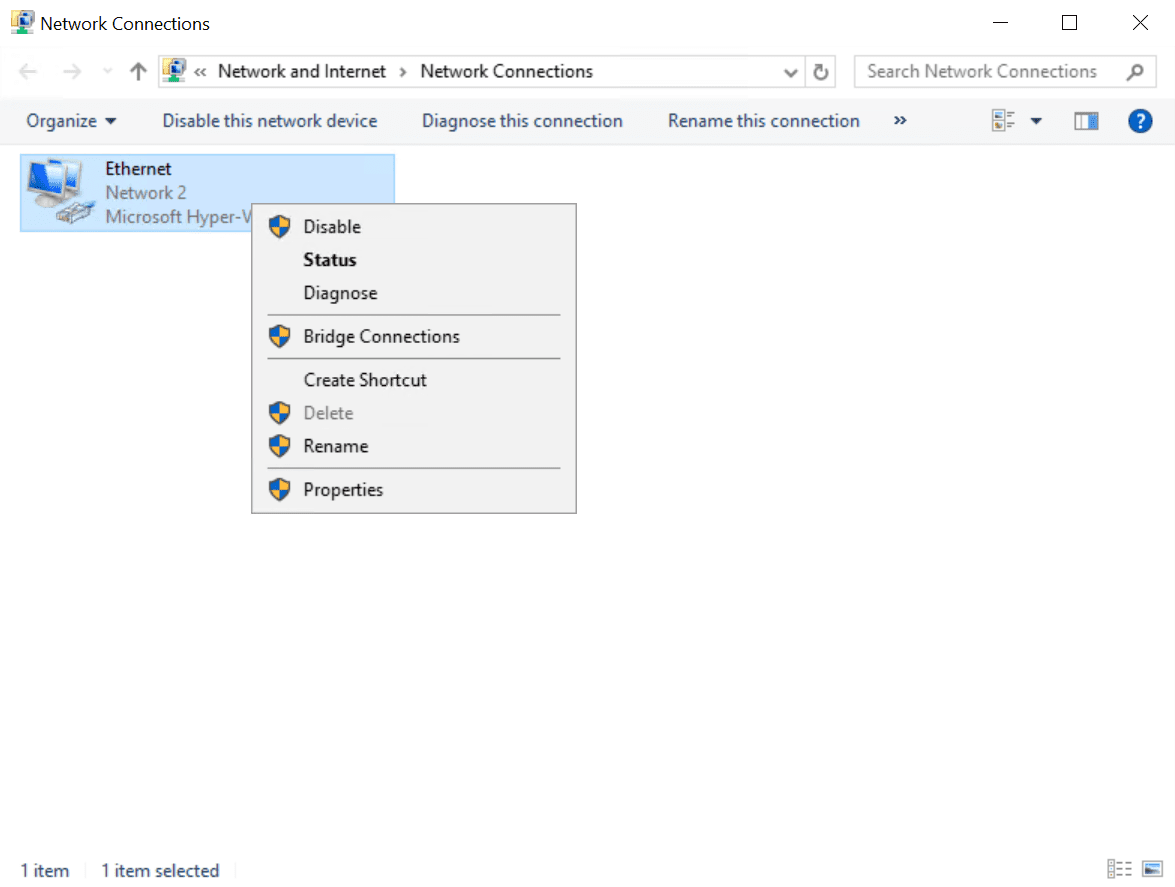The height and width of the screenshot is (887, 1175).
Task: Select the Network Connections breadcrumb
Action: (507, 71)
